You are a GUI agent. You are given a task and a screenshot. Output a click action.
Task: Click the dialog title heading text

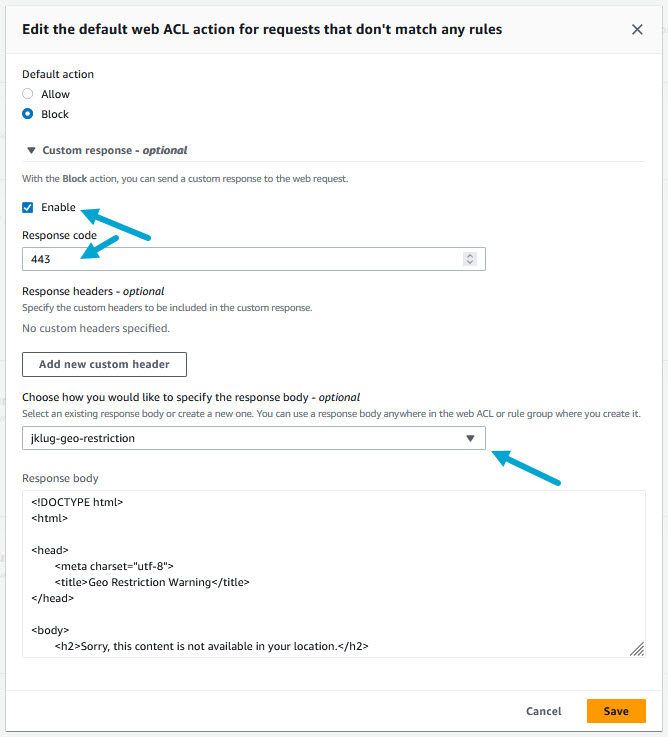pos(262,30)
